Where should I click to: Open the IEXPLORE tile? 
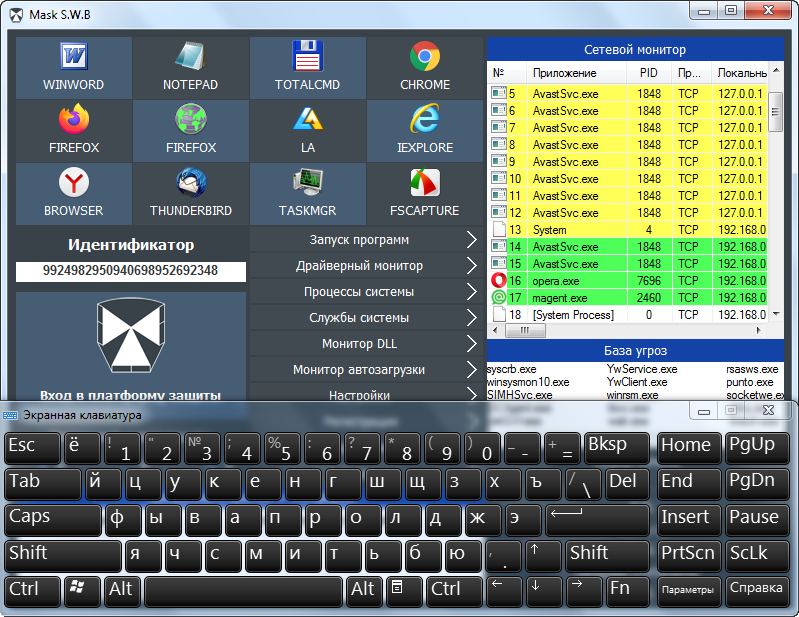(425, 130)
